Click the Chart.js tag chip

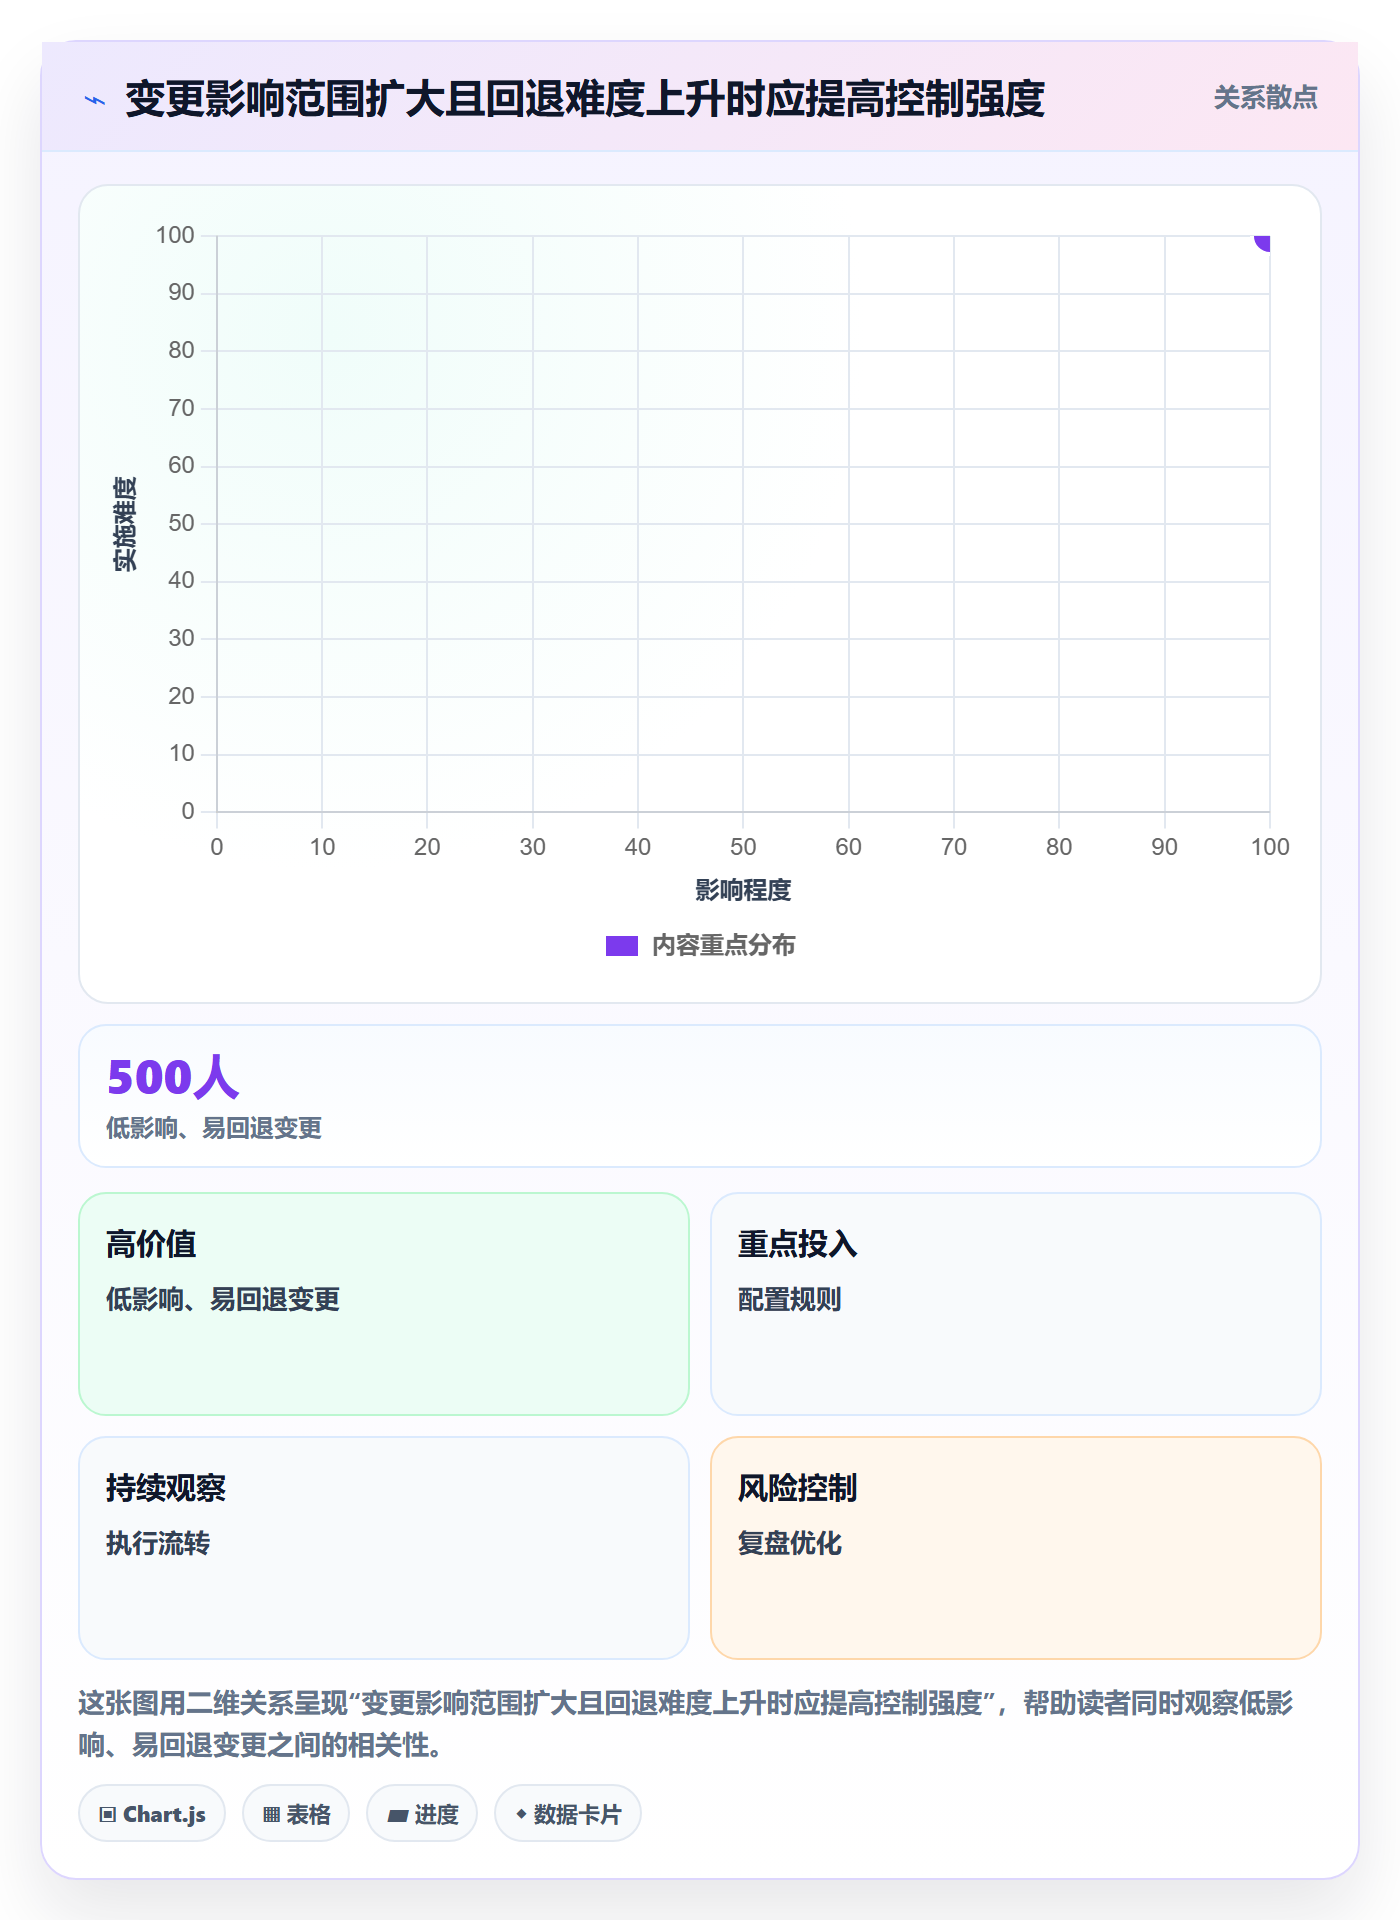tap(152, 1814)
